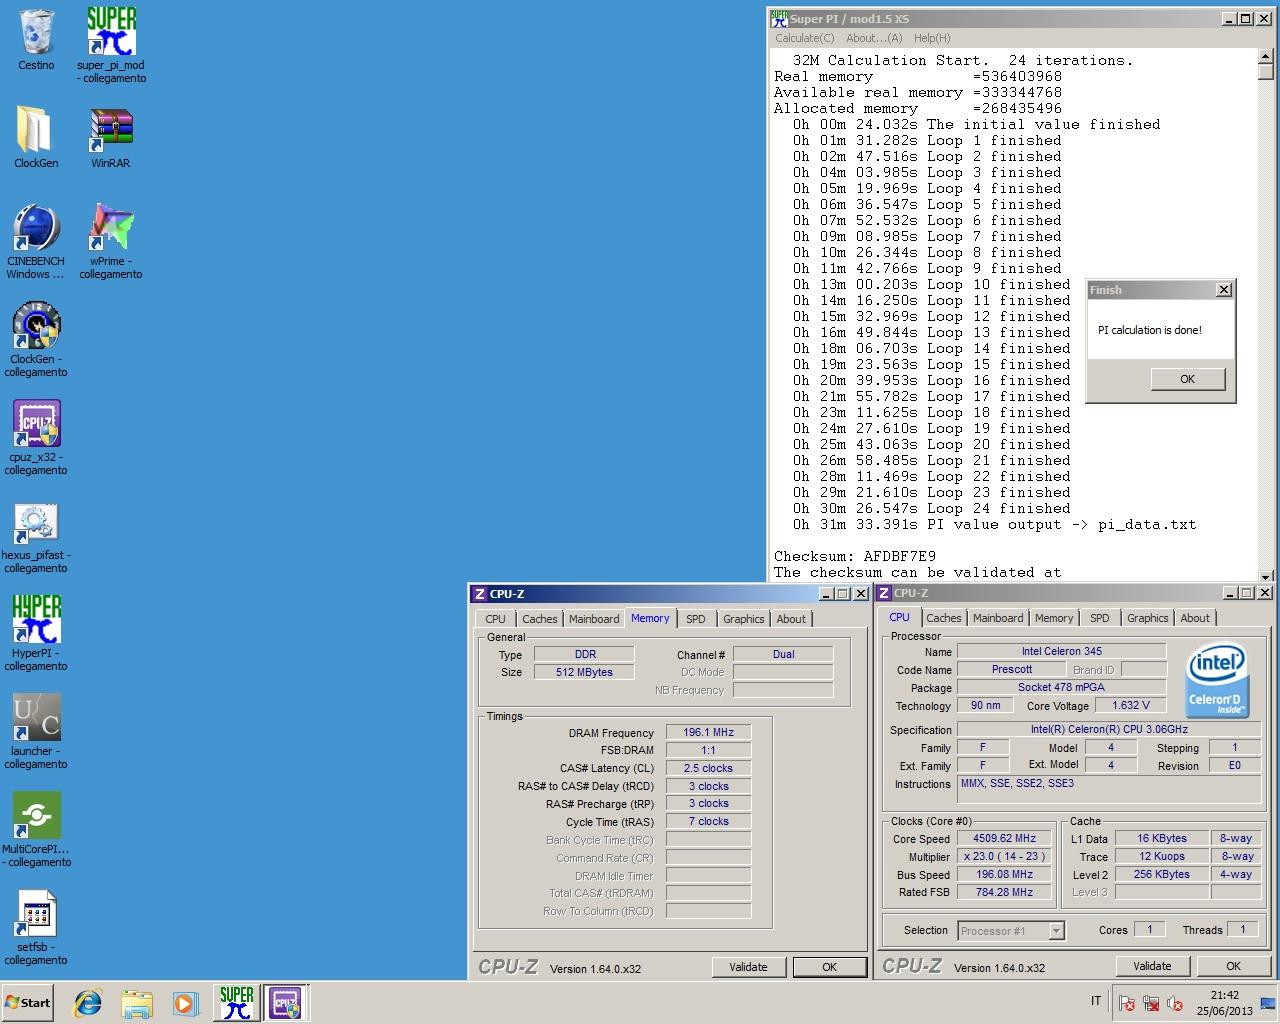Open the Calculate(C) menu in Super PI
The height and width of the screenshot is (1024, 1280).
[804, 38]
